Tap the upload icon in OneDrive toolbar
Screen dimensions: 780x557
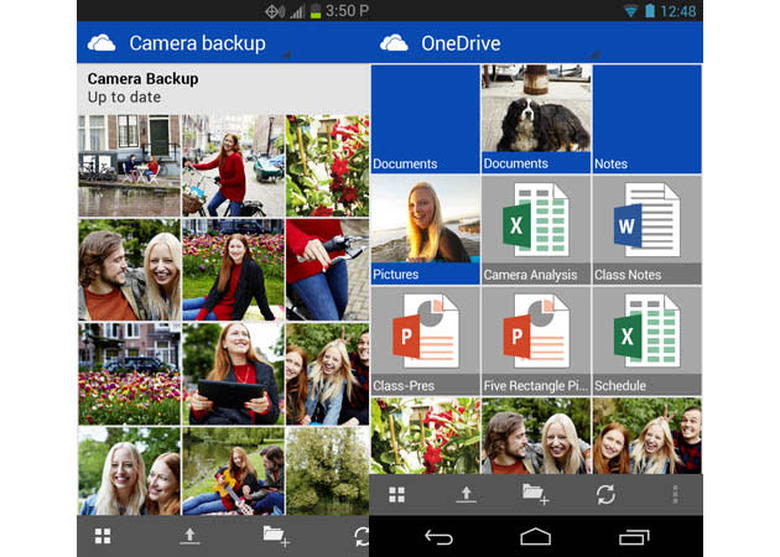tap(466, 494)
